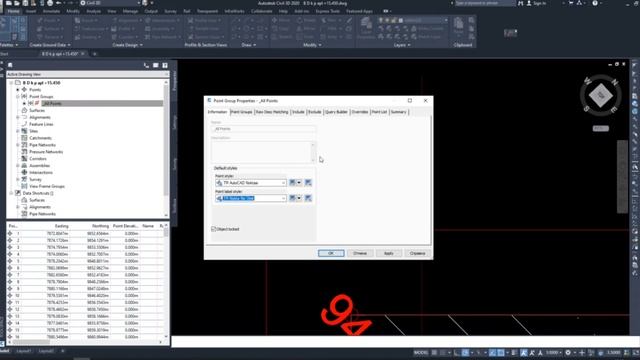Screen dimensions: 640x360
Task: Click the Отмена cancel button
Action: 360,253
